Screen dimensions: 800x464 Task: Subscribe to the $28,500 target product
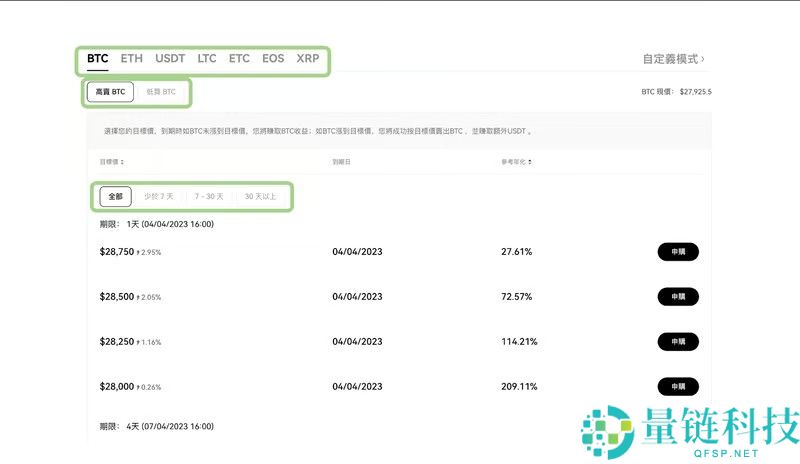pos(678,297)
